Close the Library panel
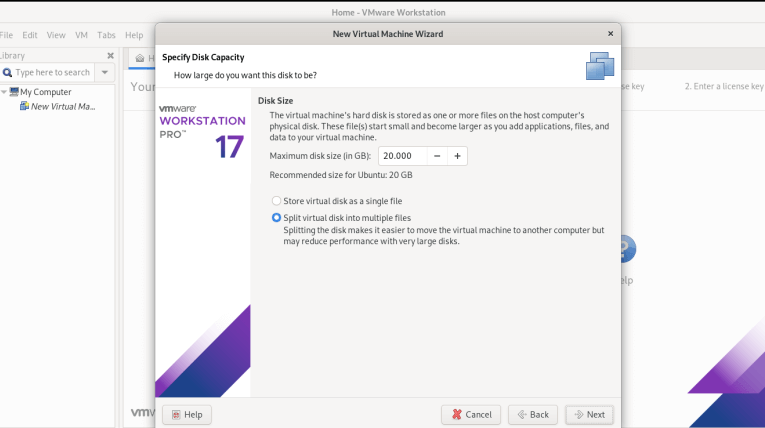Viewport: 765px width, 428px height. pos(110,56)
